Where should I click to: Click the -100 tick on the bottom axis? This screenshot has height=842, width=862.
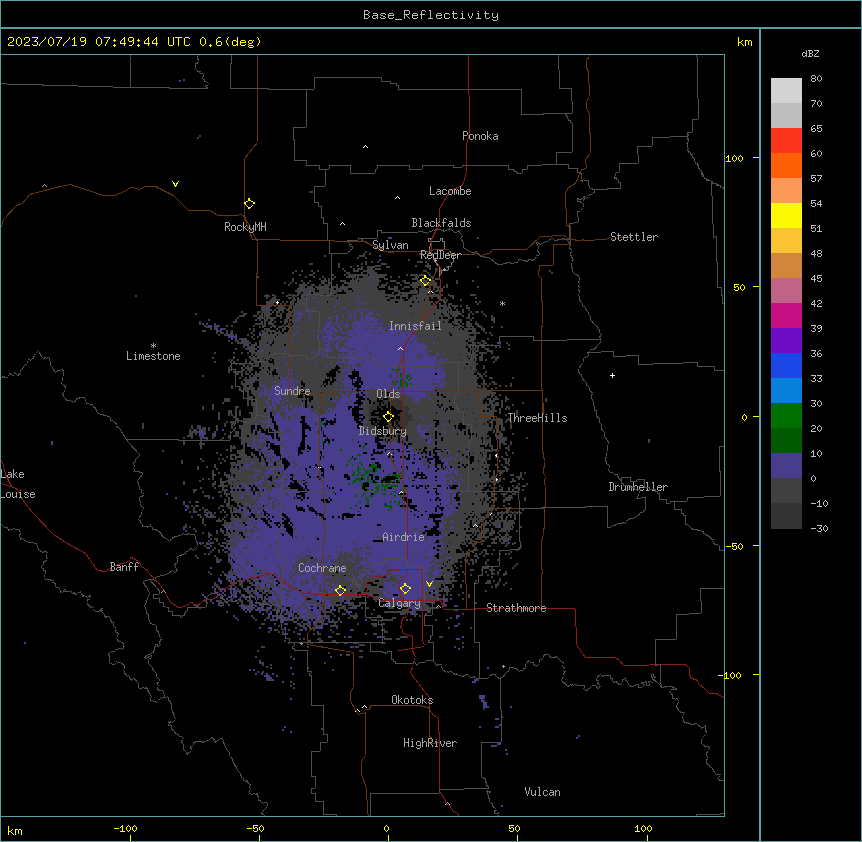tap(125, 828)
